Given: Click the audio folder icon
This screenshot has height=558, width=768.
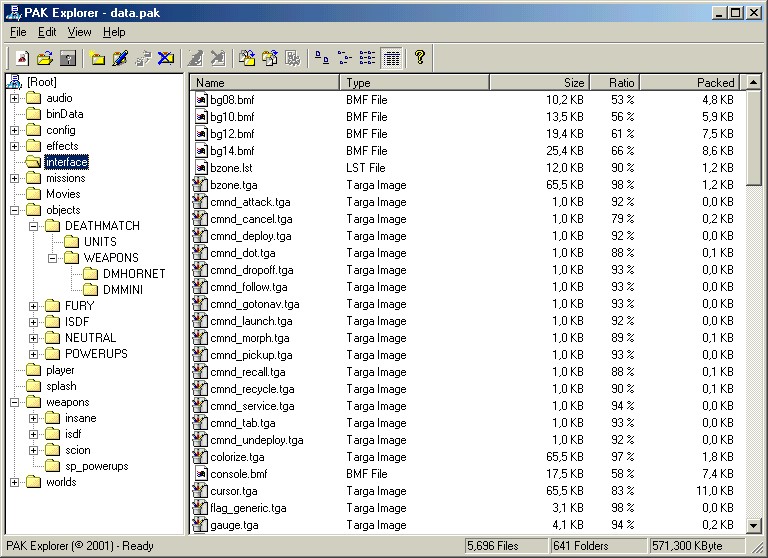Looking at the screenshot, I should coord(33,98).
